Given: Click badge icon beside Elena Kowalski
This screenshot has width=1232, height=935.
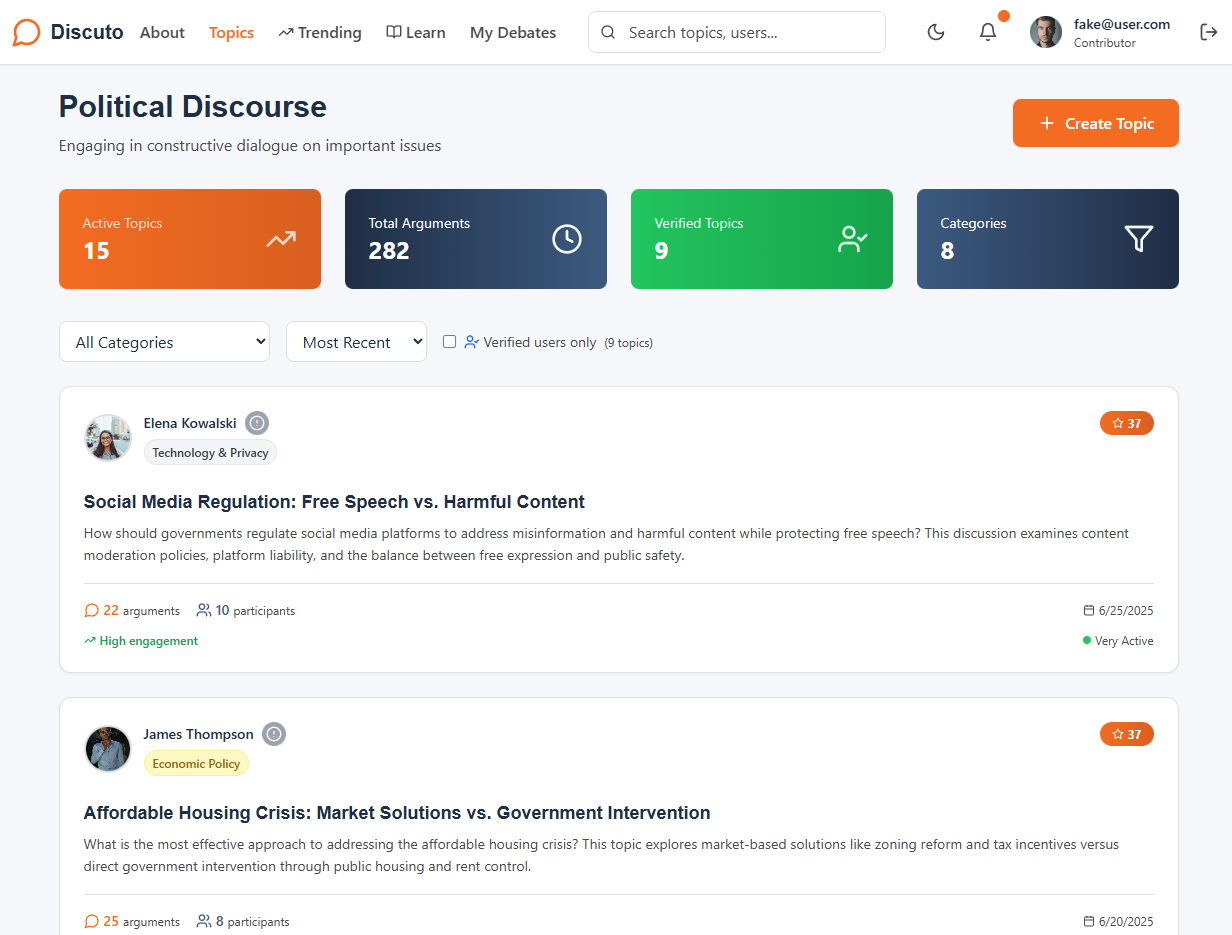Looking at the screenshot, I should [x=257, y=423].
